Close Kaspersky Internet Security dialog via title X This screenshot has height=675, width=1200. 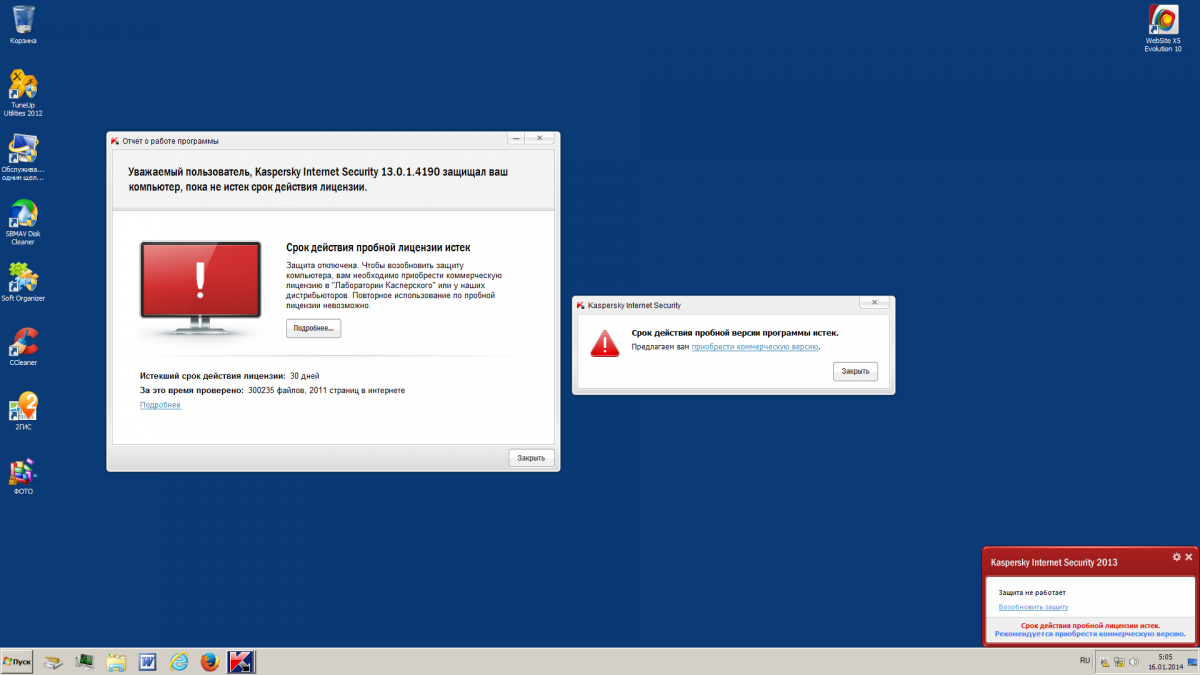[875, 302]
